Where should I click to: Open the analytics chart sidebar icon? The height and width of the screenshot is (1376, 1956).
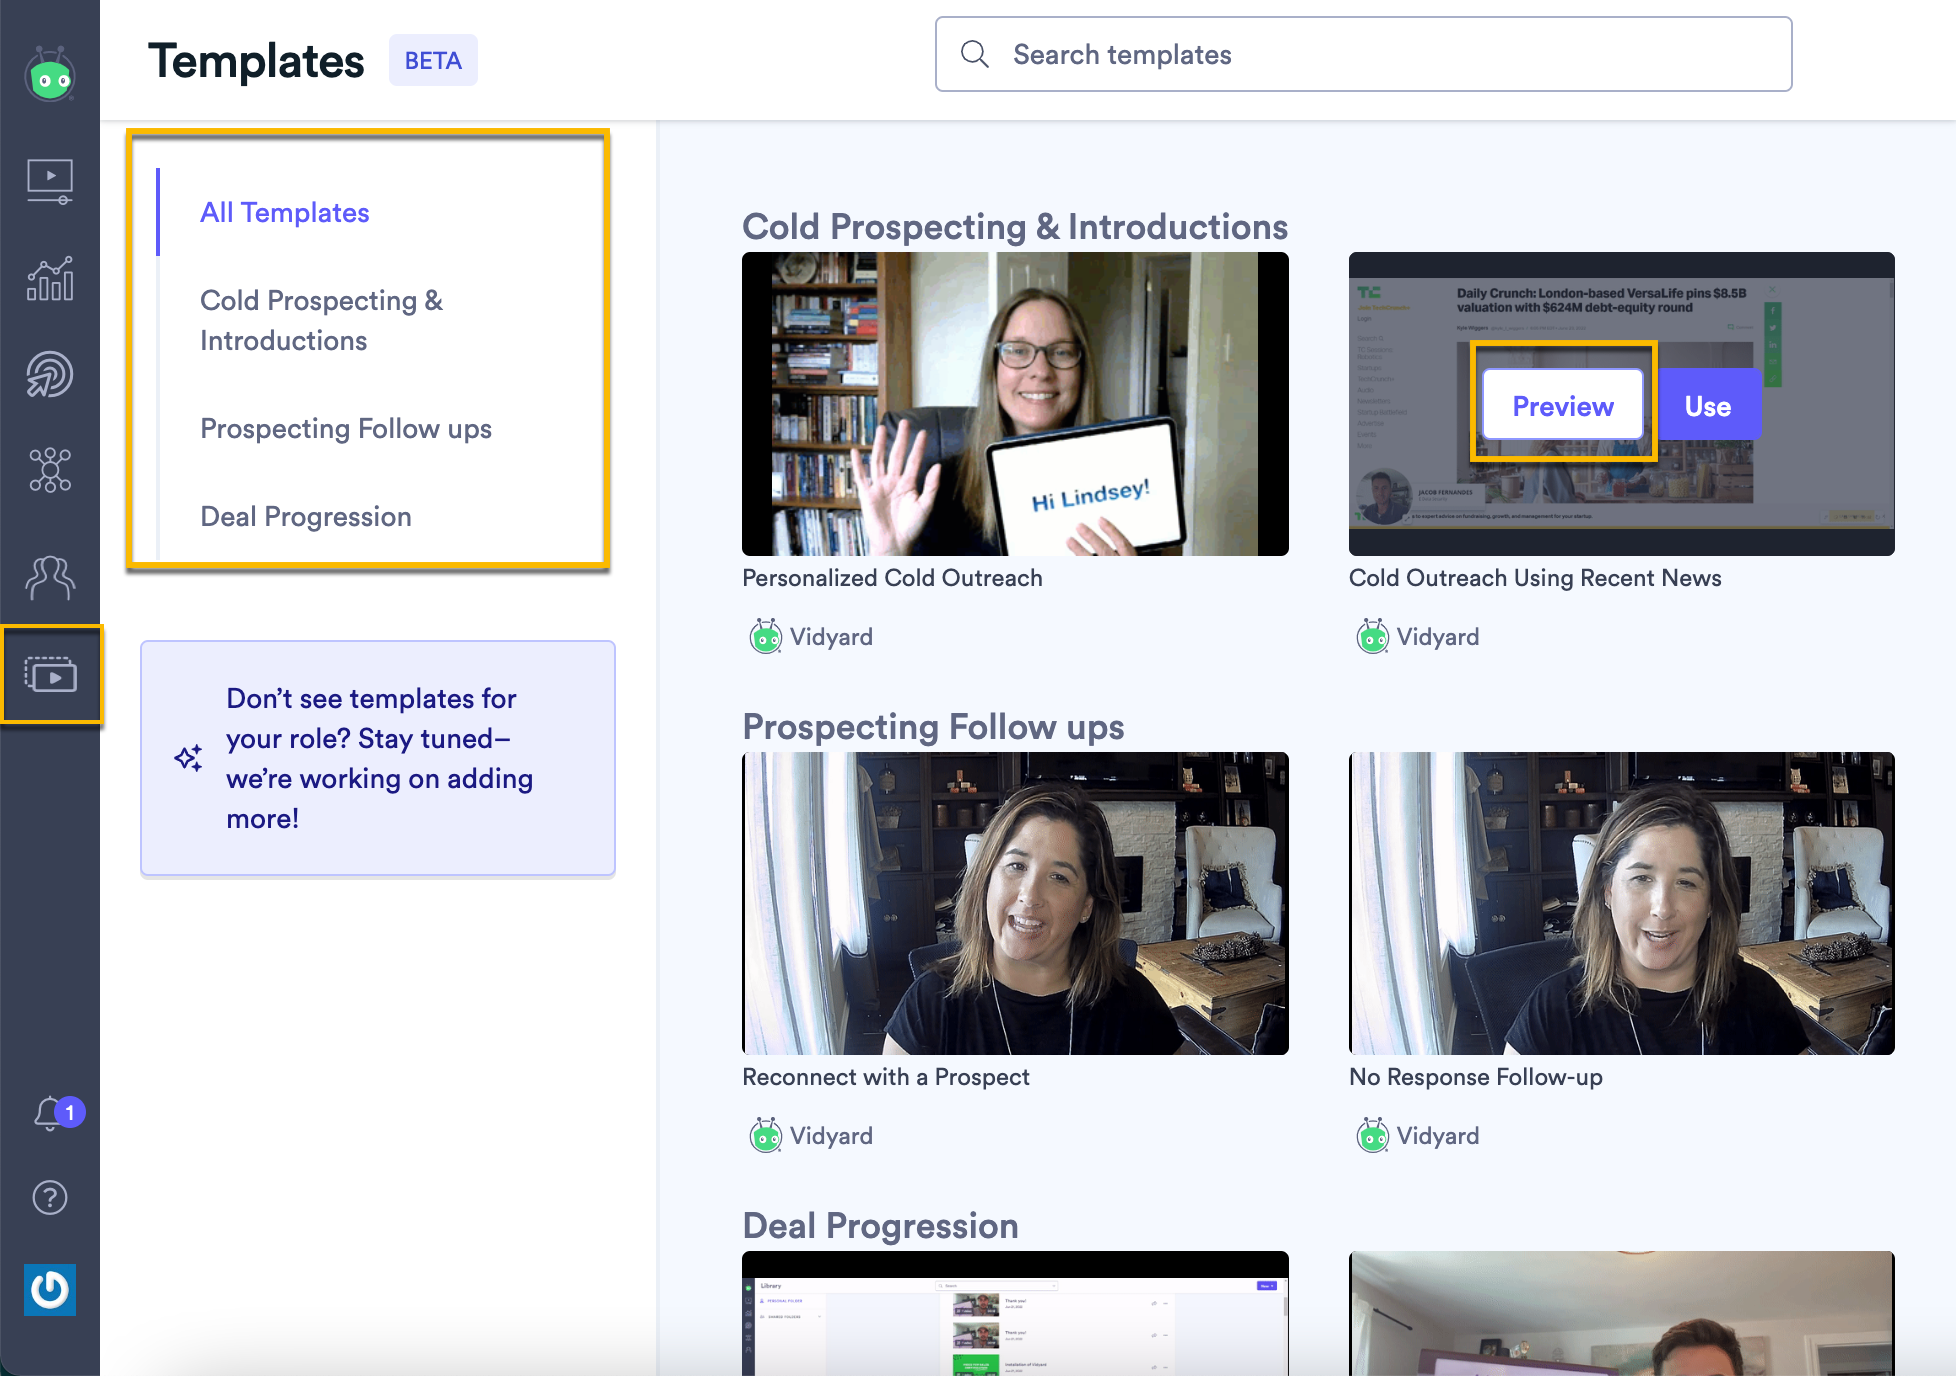click(x=50, y=278)
